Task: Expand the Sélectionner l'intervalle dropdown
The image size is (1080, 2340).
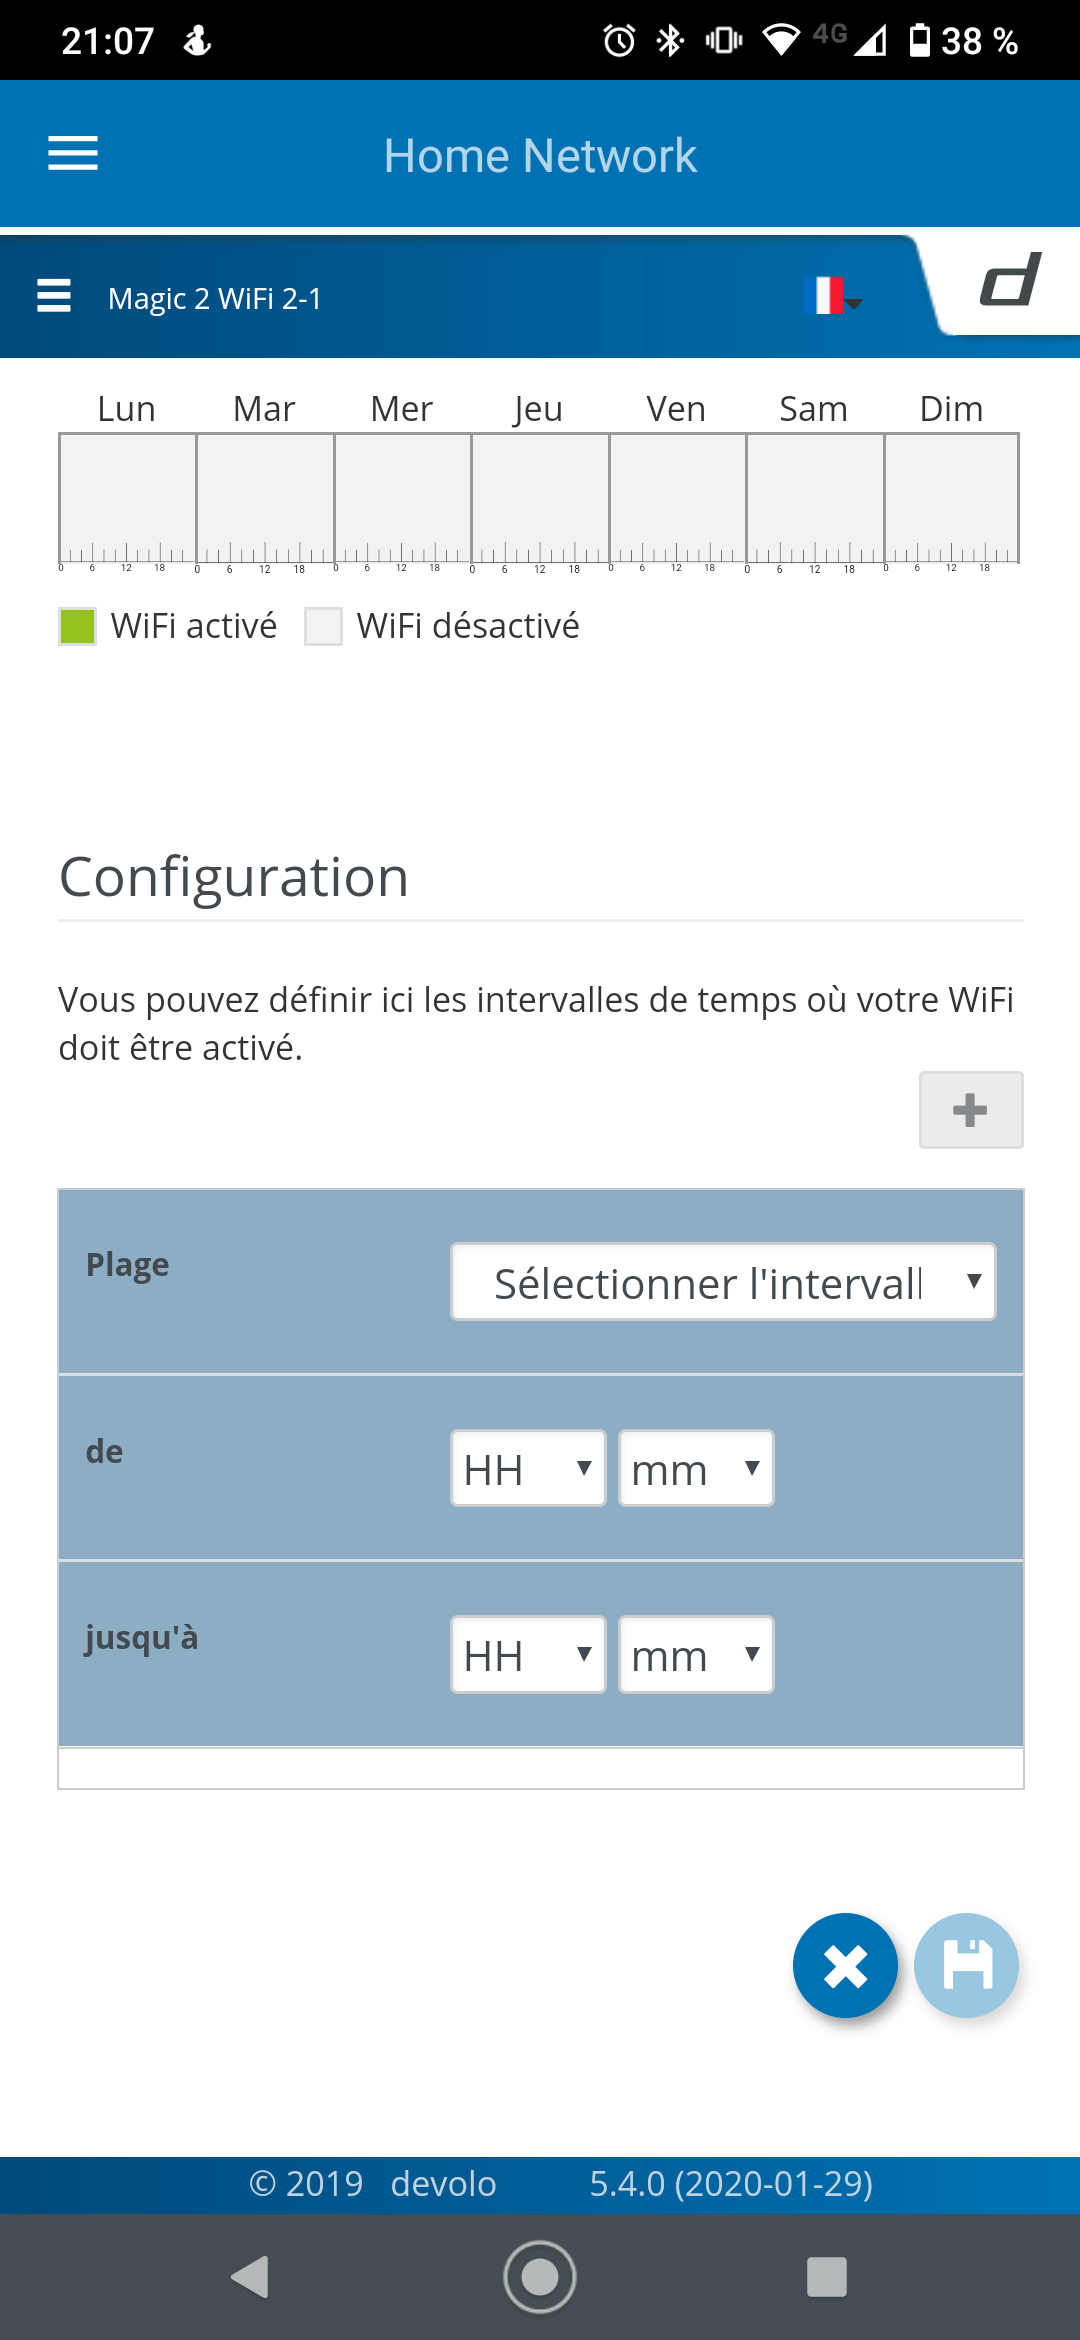Action: [723, 1282]
